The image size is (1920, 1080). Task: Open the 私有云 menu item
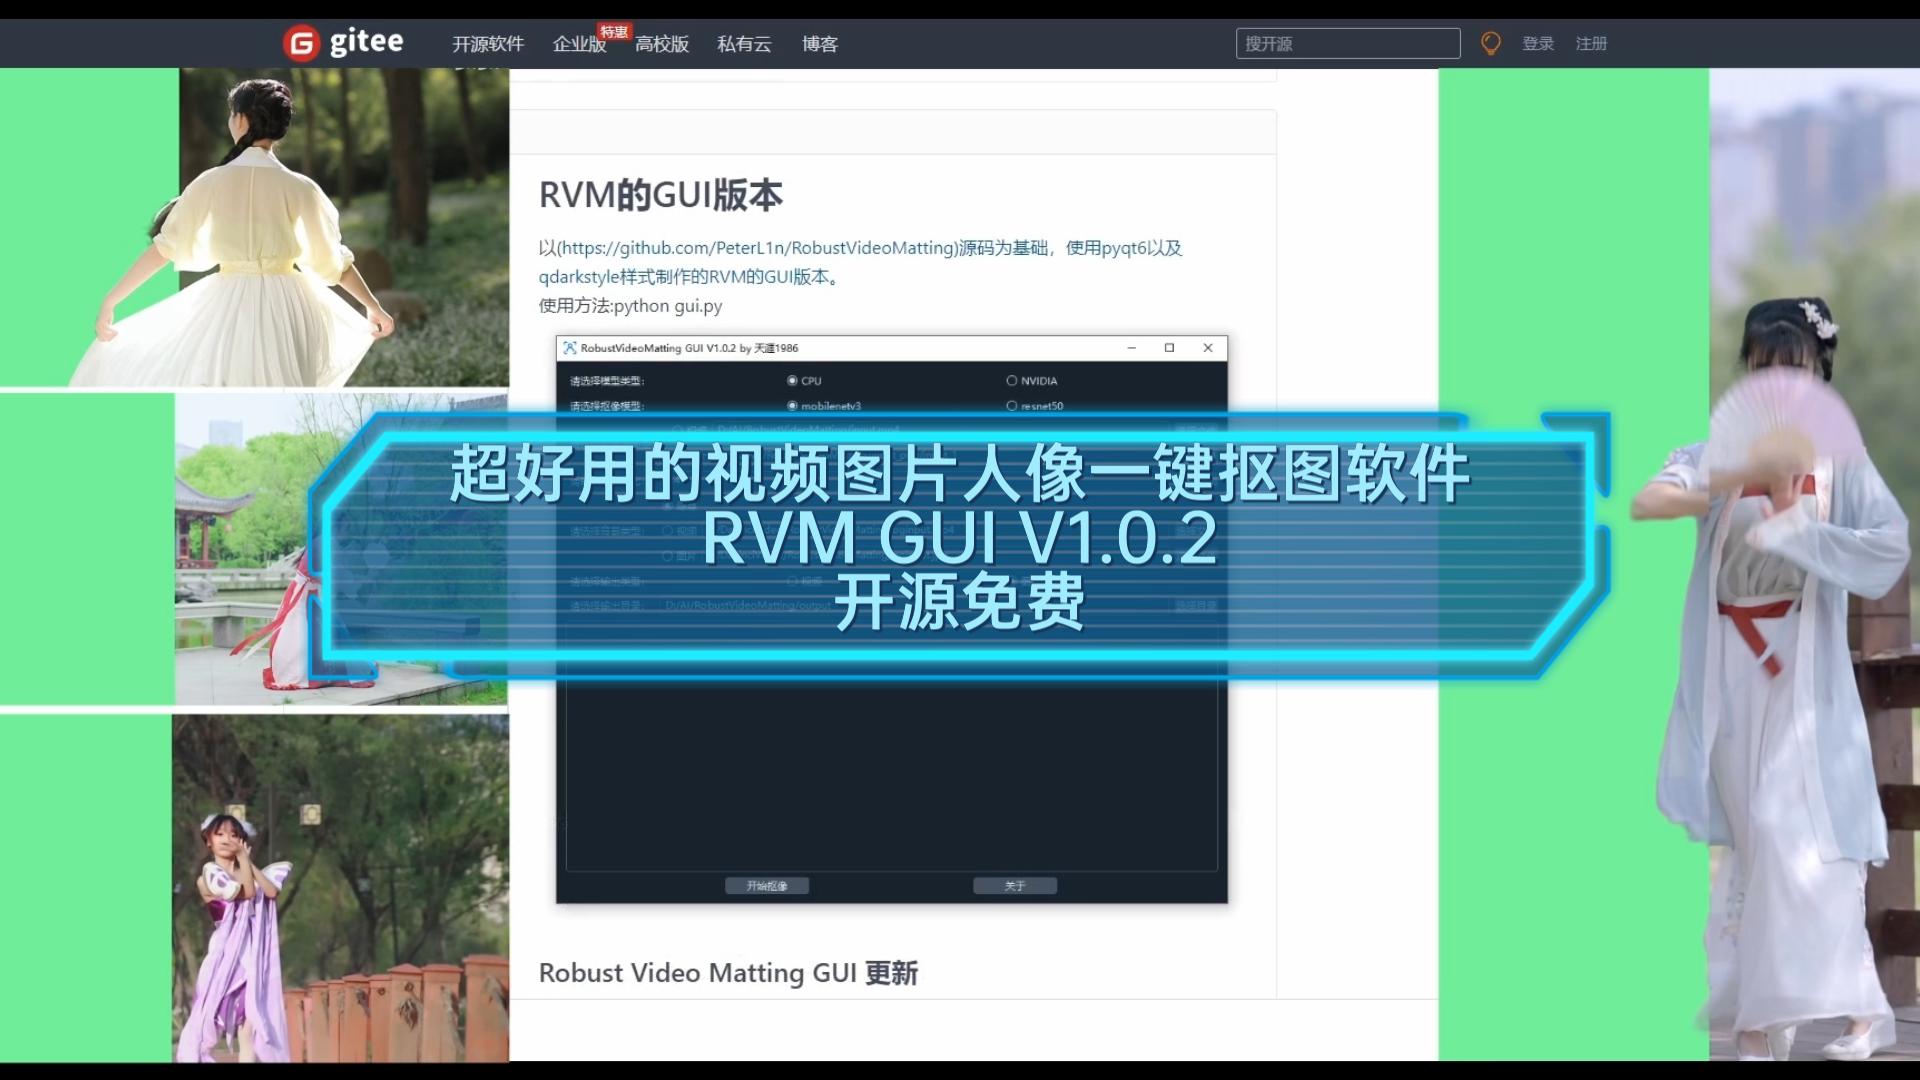(x=744, y=44)
